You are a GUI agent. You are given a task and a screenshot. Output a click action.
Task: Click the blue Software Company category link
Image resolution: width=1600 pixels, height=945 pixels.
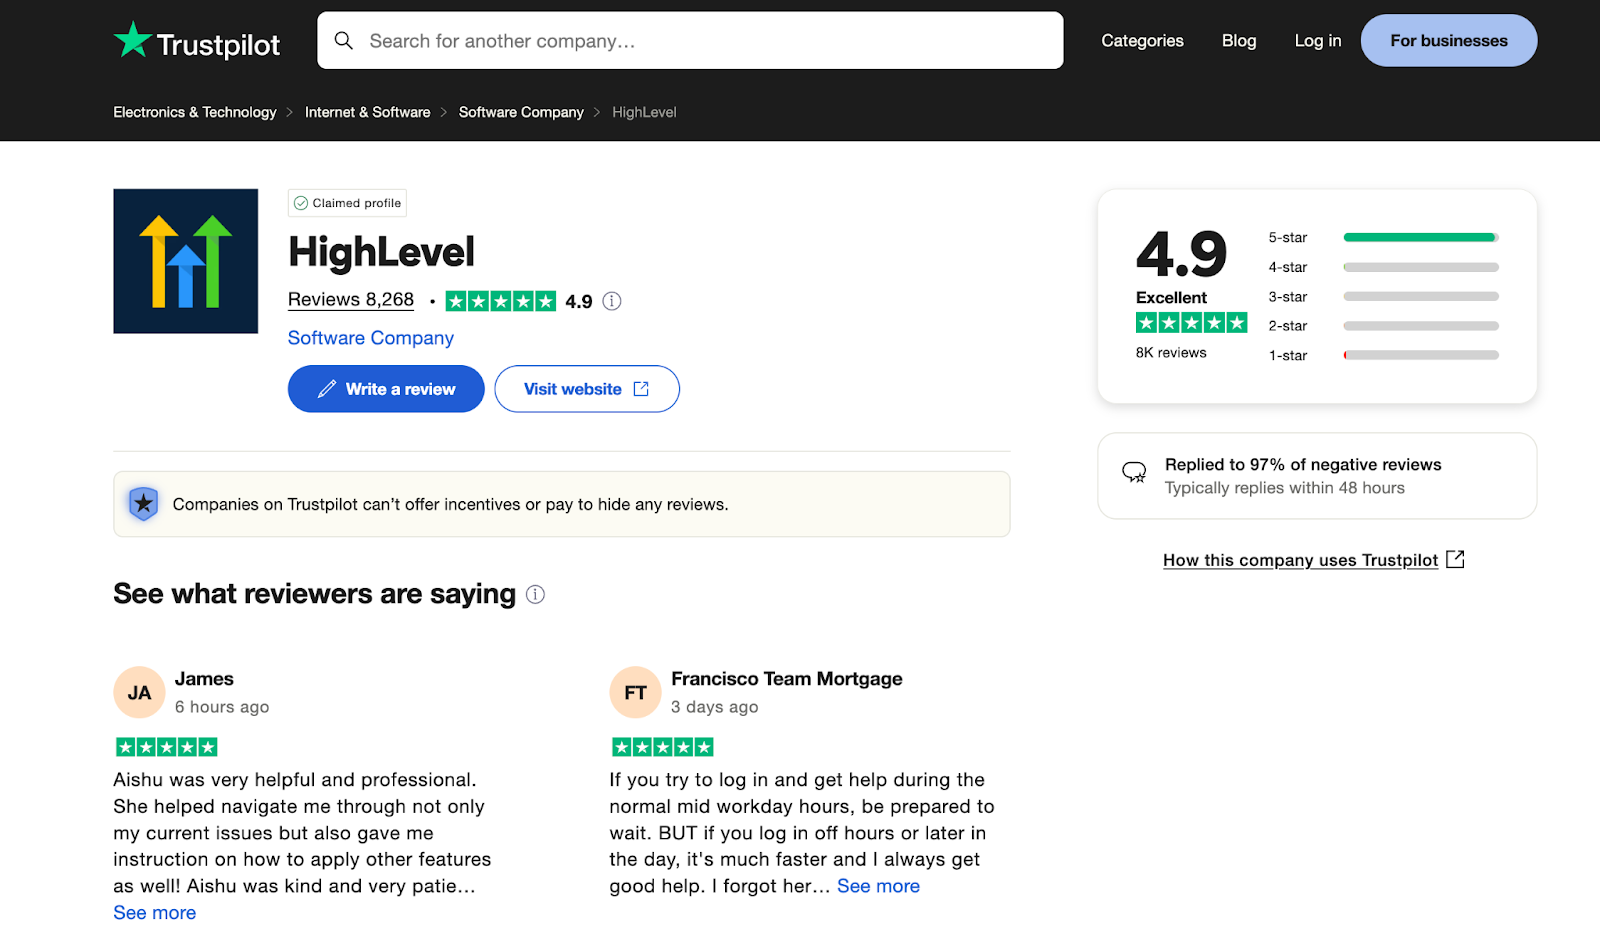tap(371, 338)
